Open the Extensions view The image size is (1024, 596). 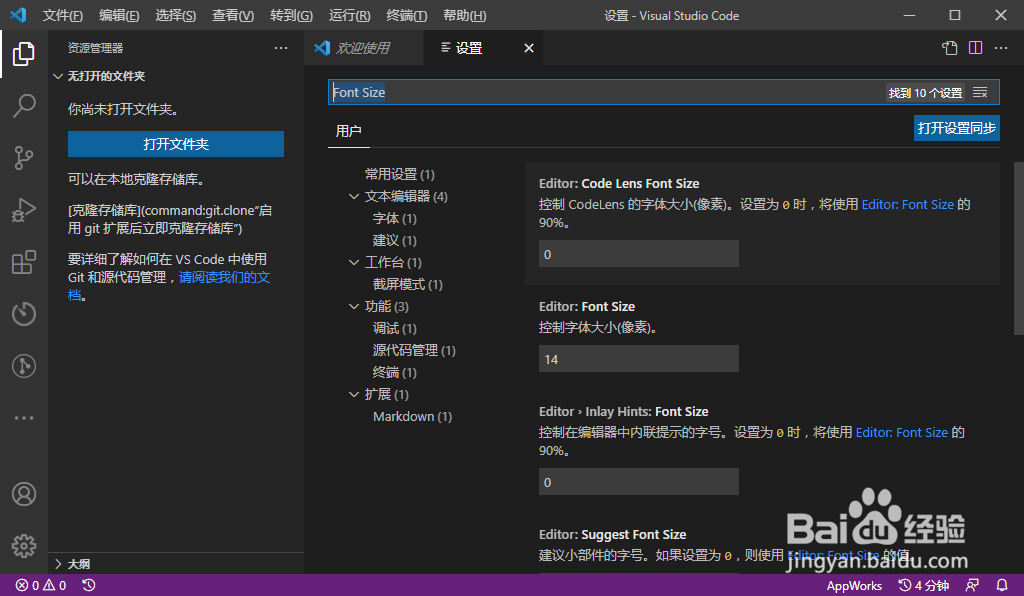tap(24, 262)
